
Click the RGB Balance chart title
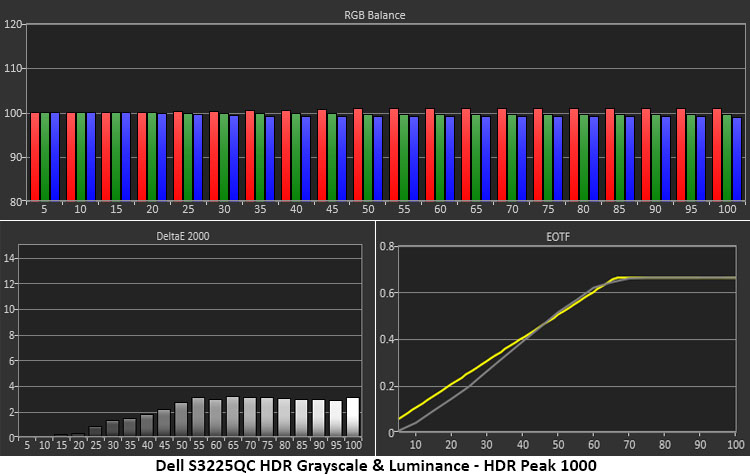375,15
